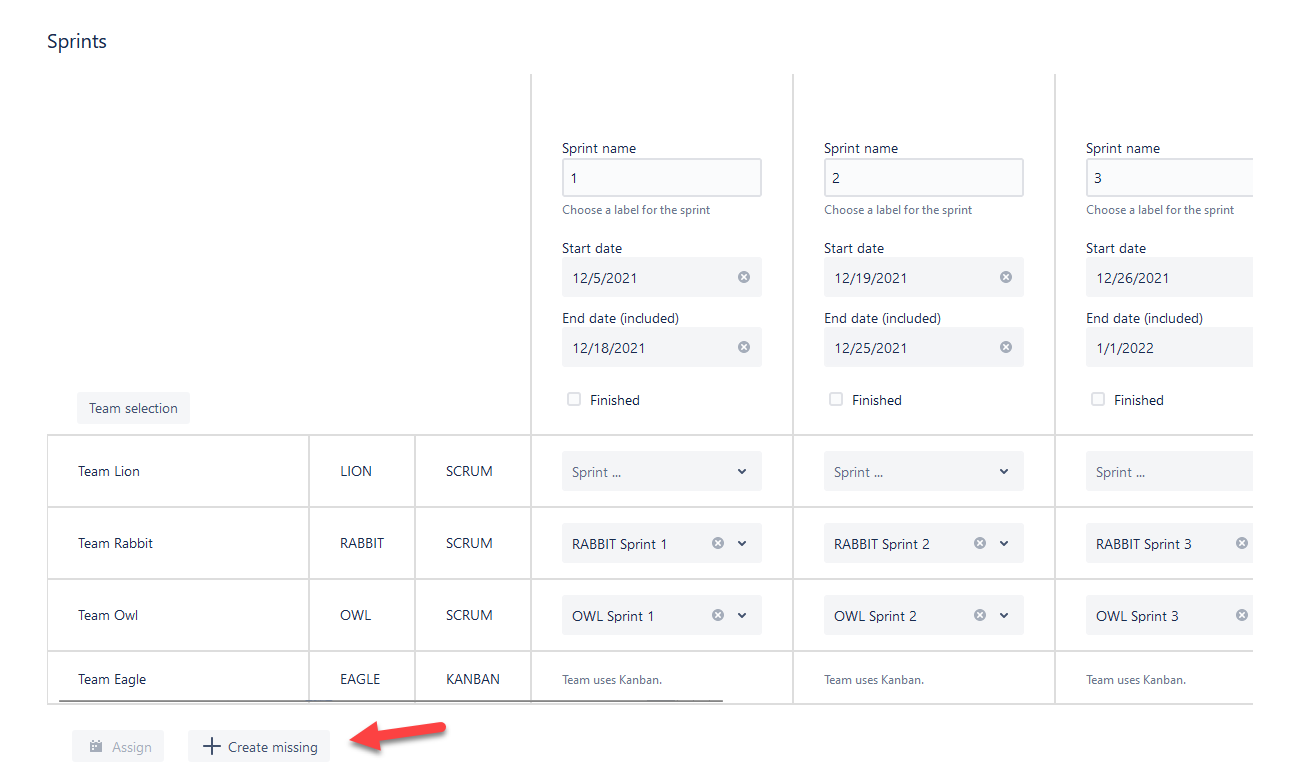Remove OWL Sprint 1 selection
Screen dimensions: 1289x772
coord(718,615)
